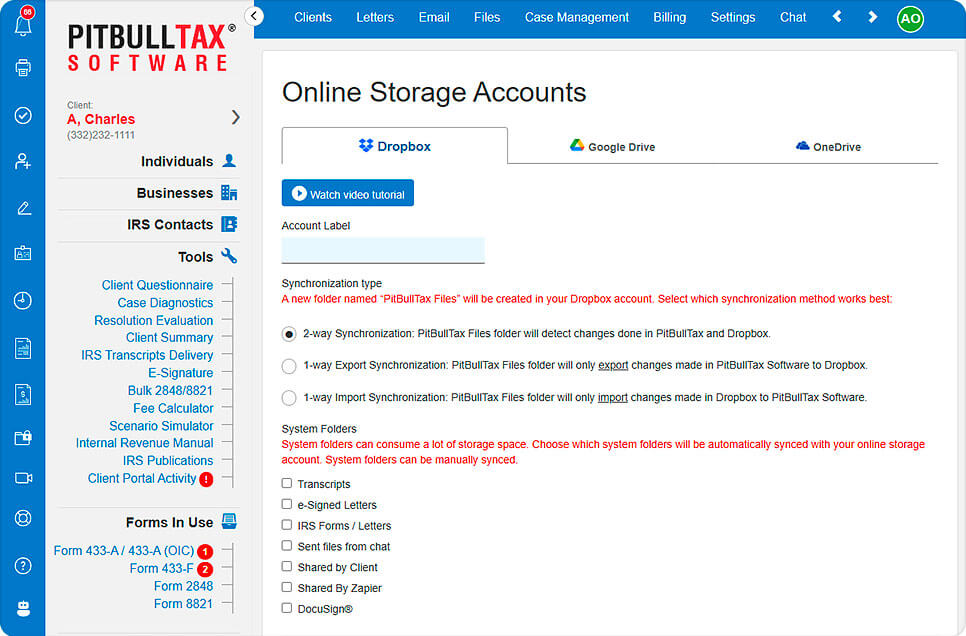
Task: Open the lifebuoy support icon
Action: click(x=23, y=518)
